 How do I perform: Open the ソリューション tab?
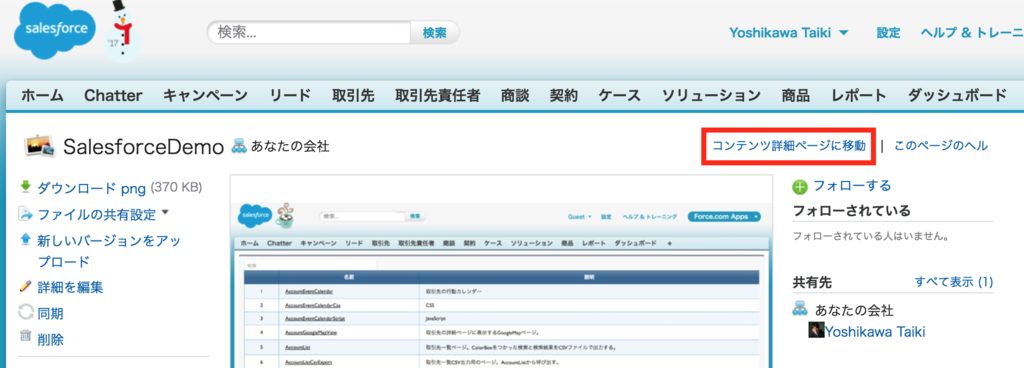click(x=711, y=96)
